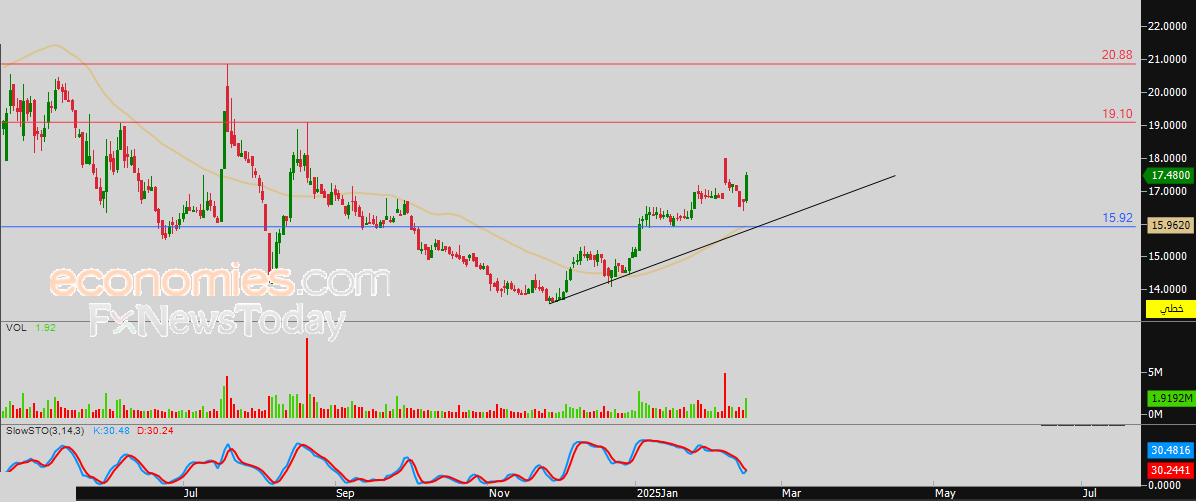The image size is (1196, 502).
Task: Click the D:30.24 stochastic reading
Action: click(x=153, y=430)
